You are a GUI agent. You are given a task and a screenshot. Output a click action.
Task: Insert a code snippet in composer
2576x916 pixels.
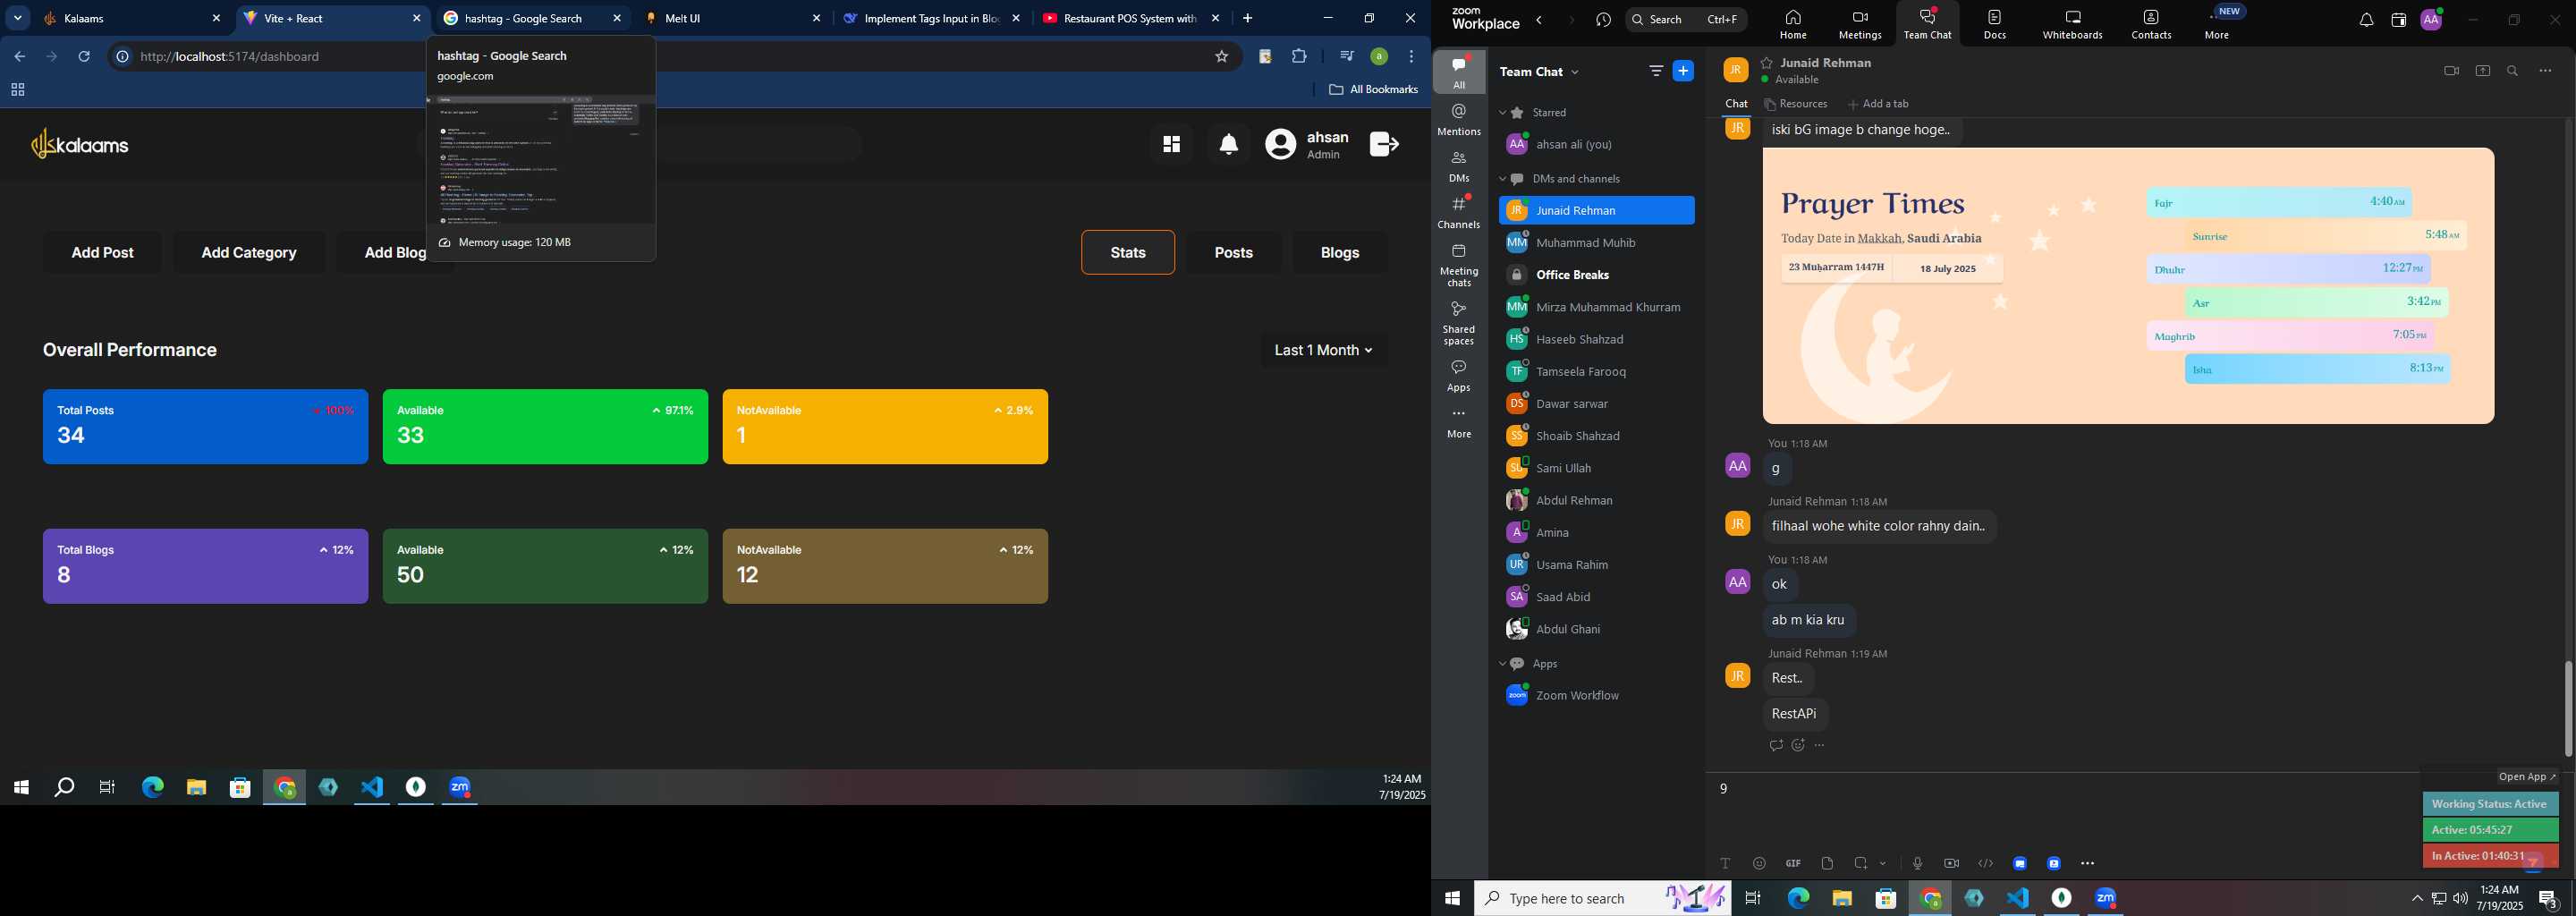click(x=1985, y=863)
